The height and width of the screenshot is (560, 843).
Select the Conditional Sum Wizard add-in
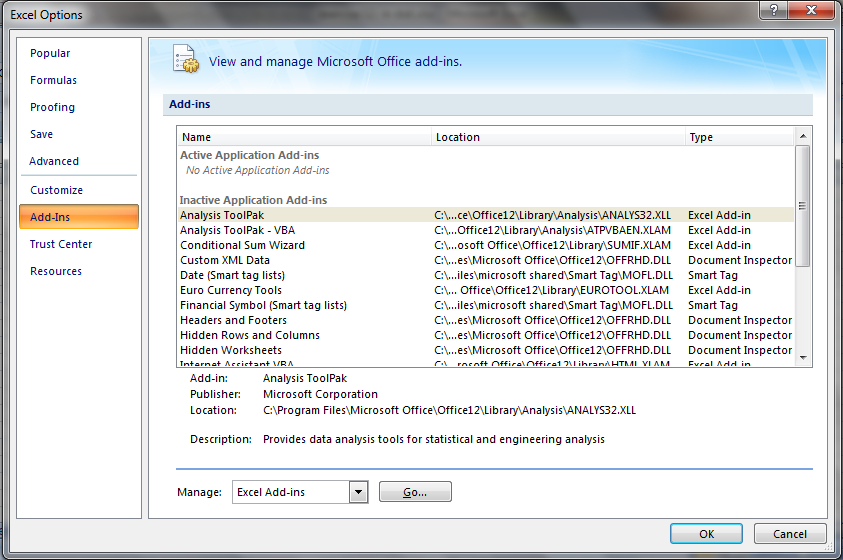point(486,245)
